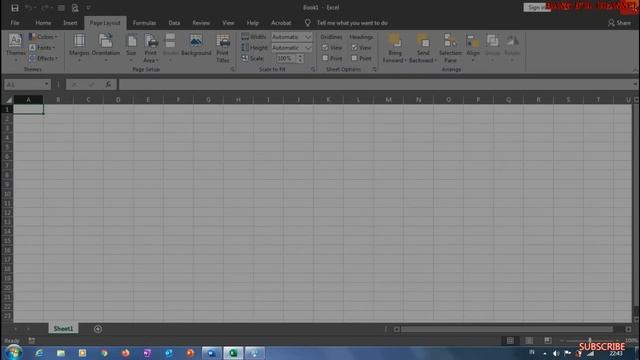
Task: Toggle Gridlines View checkbox
Action: (325, 48)
